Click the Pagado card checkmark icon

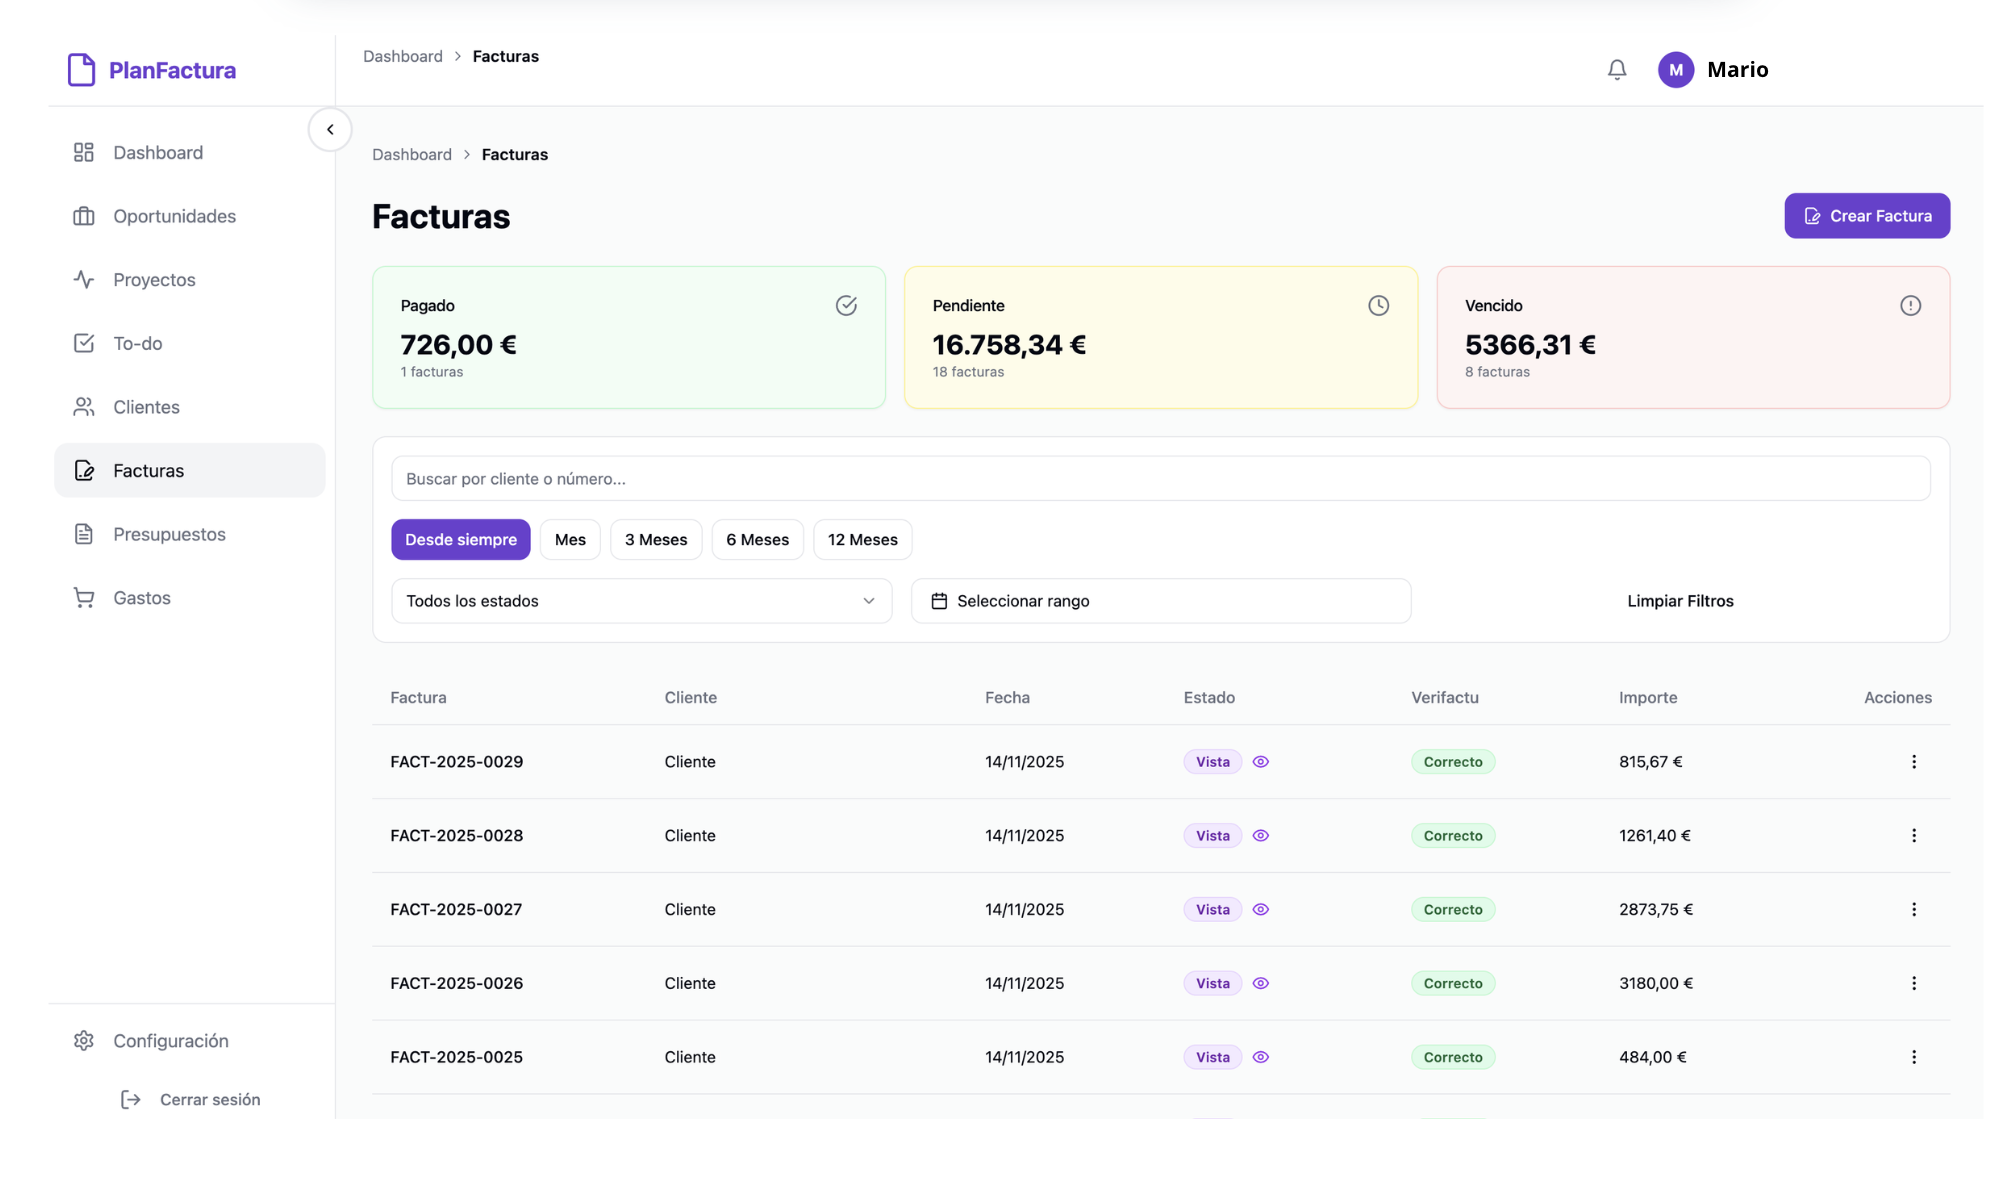point(845,306)
